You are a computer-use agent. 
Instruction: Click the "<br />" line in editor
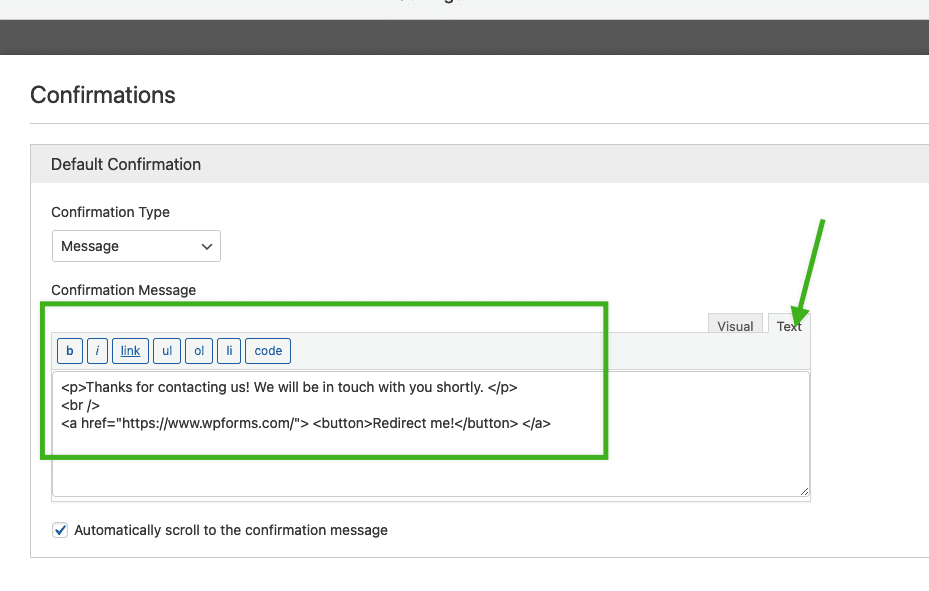[x=80, y=406]
